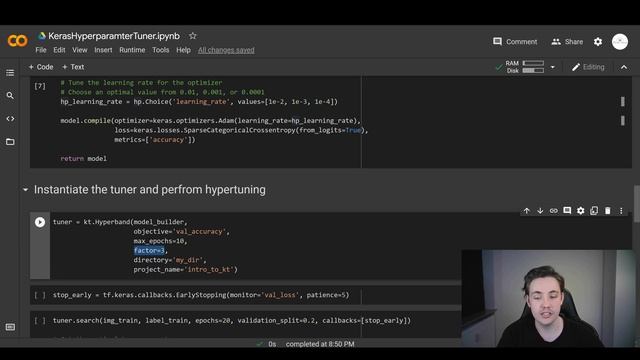Screen dimensions: 640x360
Task: Open the View menu
Action: pos(80,50)
